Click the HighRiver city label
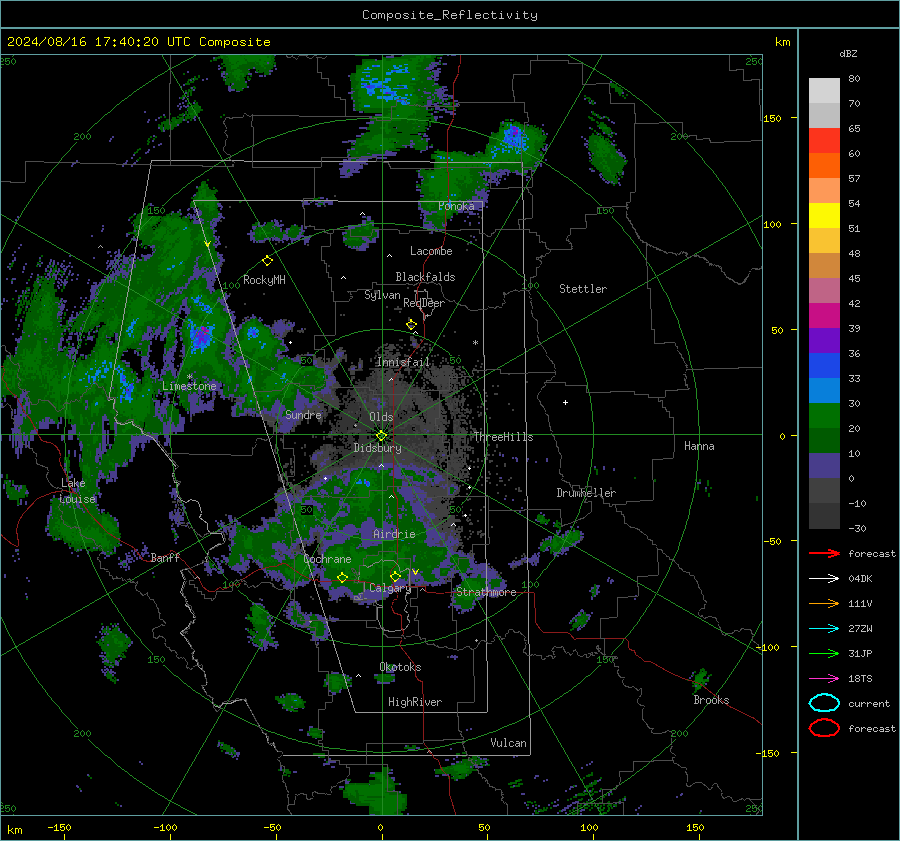 [x=415, y=702]
